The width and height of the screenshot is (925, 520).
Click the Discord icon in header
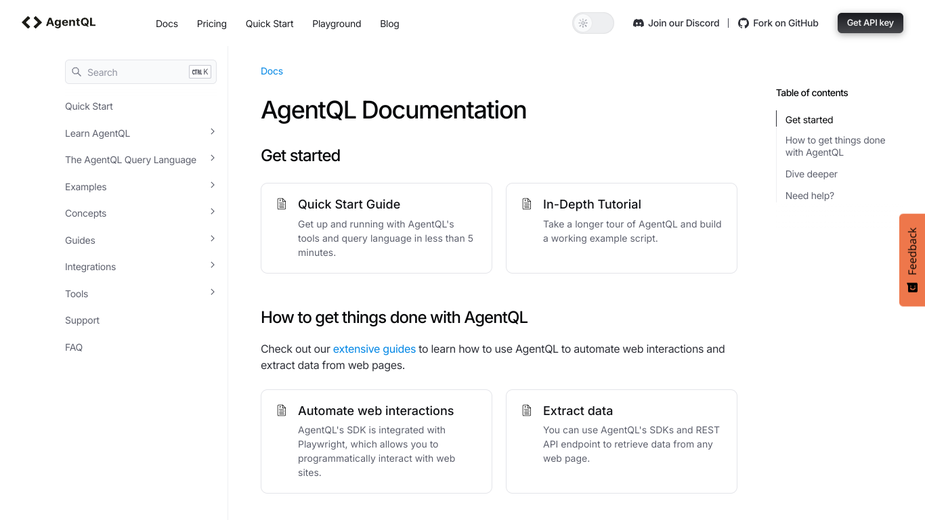tap(638, 23)
